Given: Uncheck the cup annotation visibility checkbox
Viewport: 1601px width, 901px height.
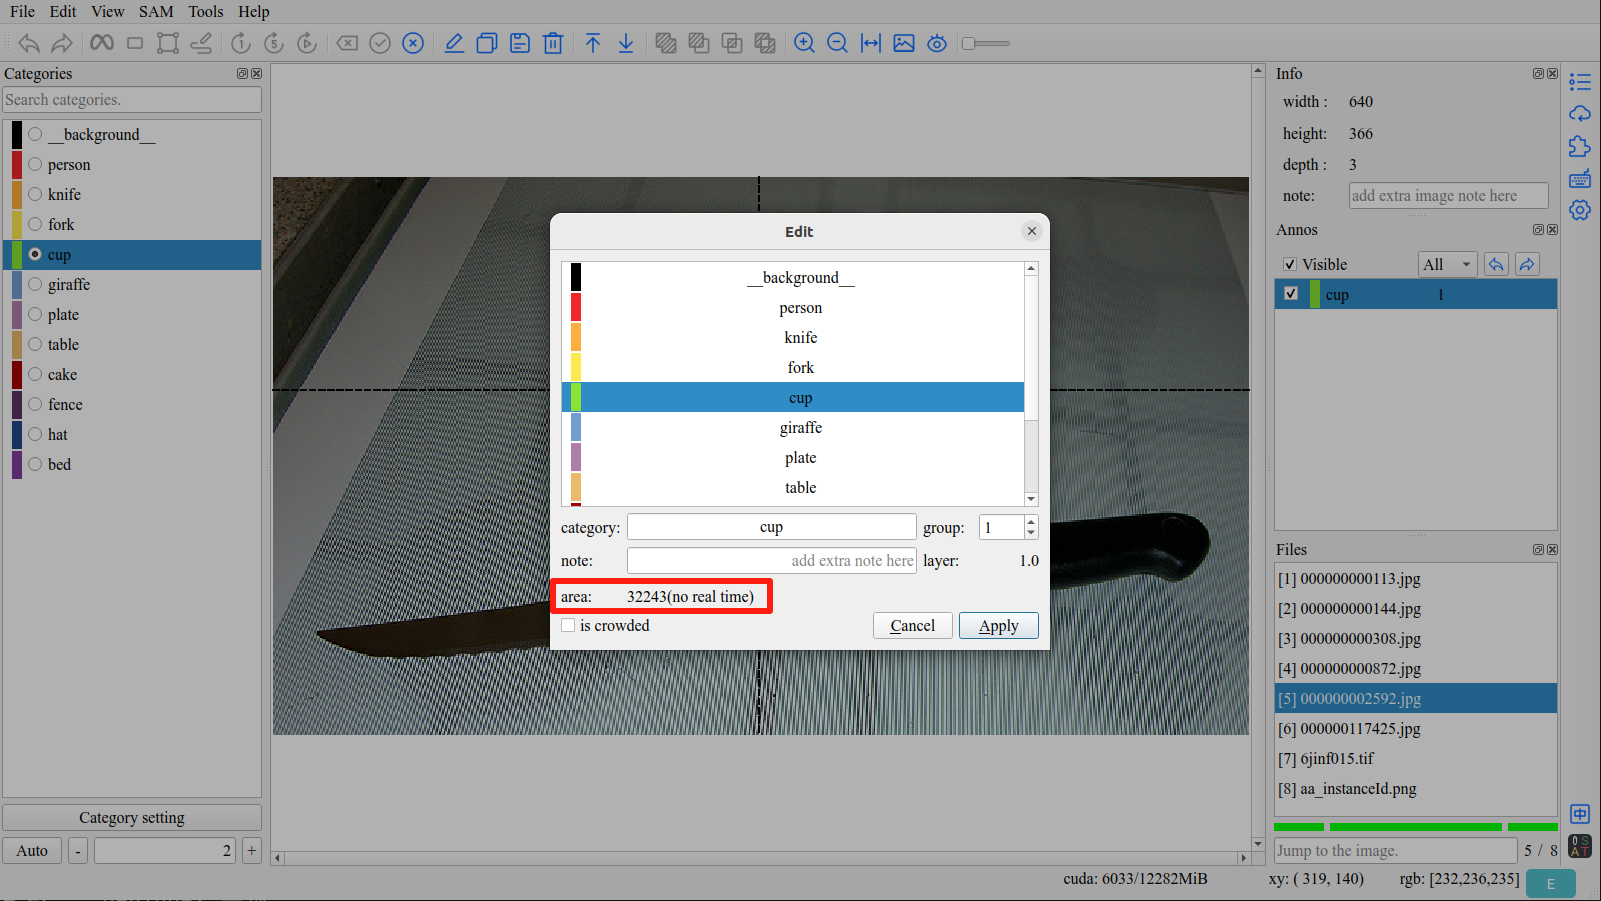Looking at the screenshot, I should tap(1291, 294).
